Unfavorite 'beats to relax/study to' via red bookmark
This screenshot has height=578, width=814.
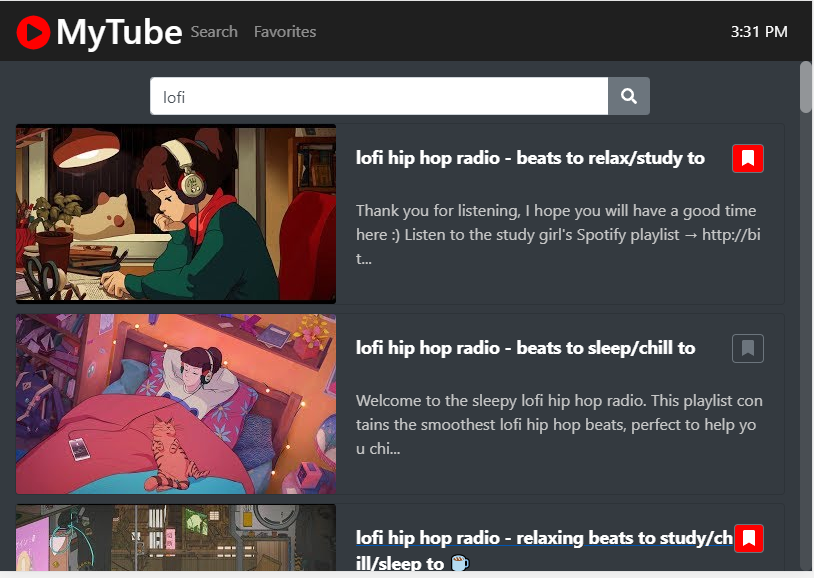[748, 158]
